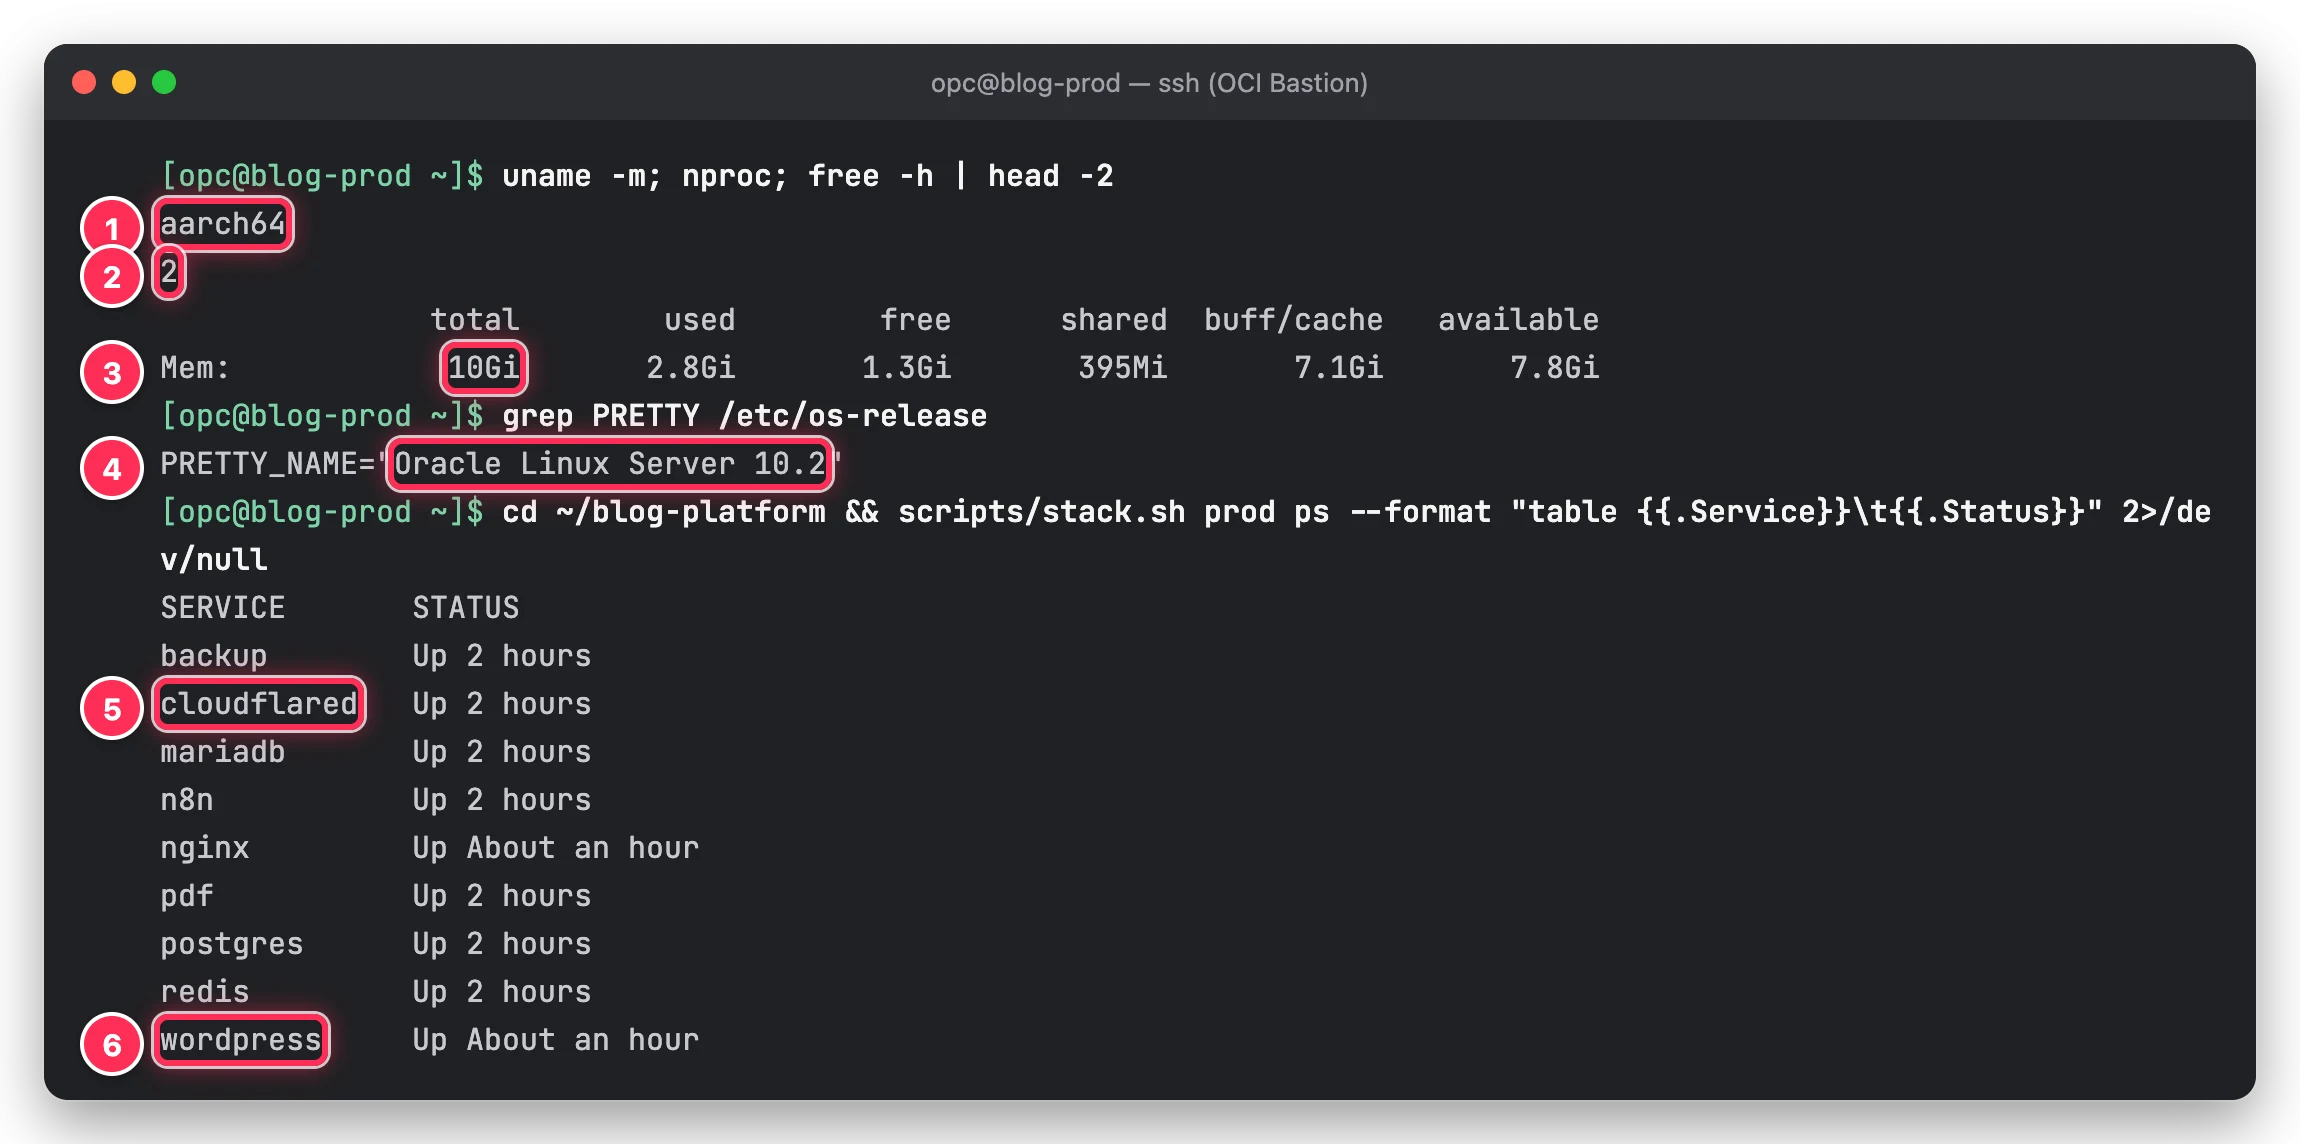Click the redis service name
This screenshot has width=2300, height=1144.
(x=205, y=992)
